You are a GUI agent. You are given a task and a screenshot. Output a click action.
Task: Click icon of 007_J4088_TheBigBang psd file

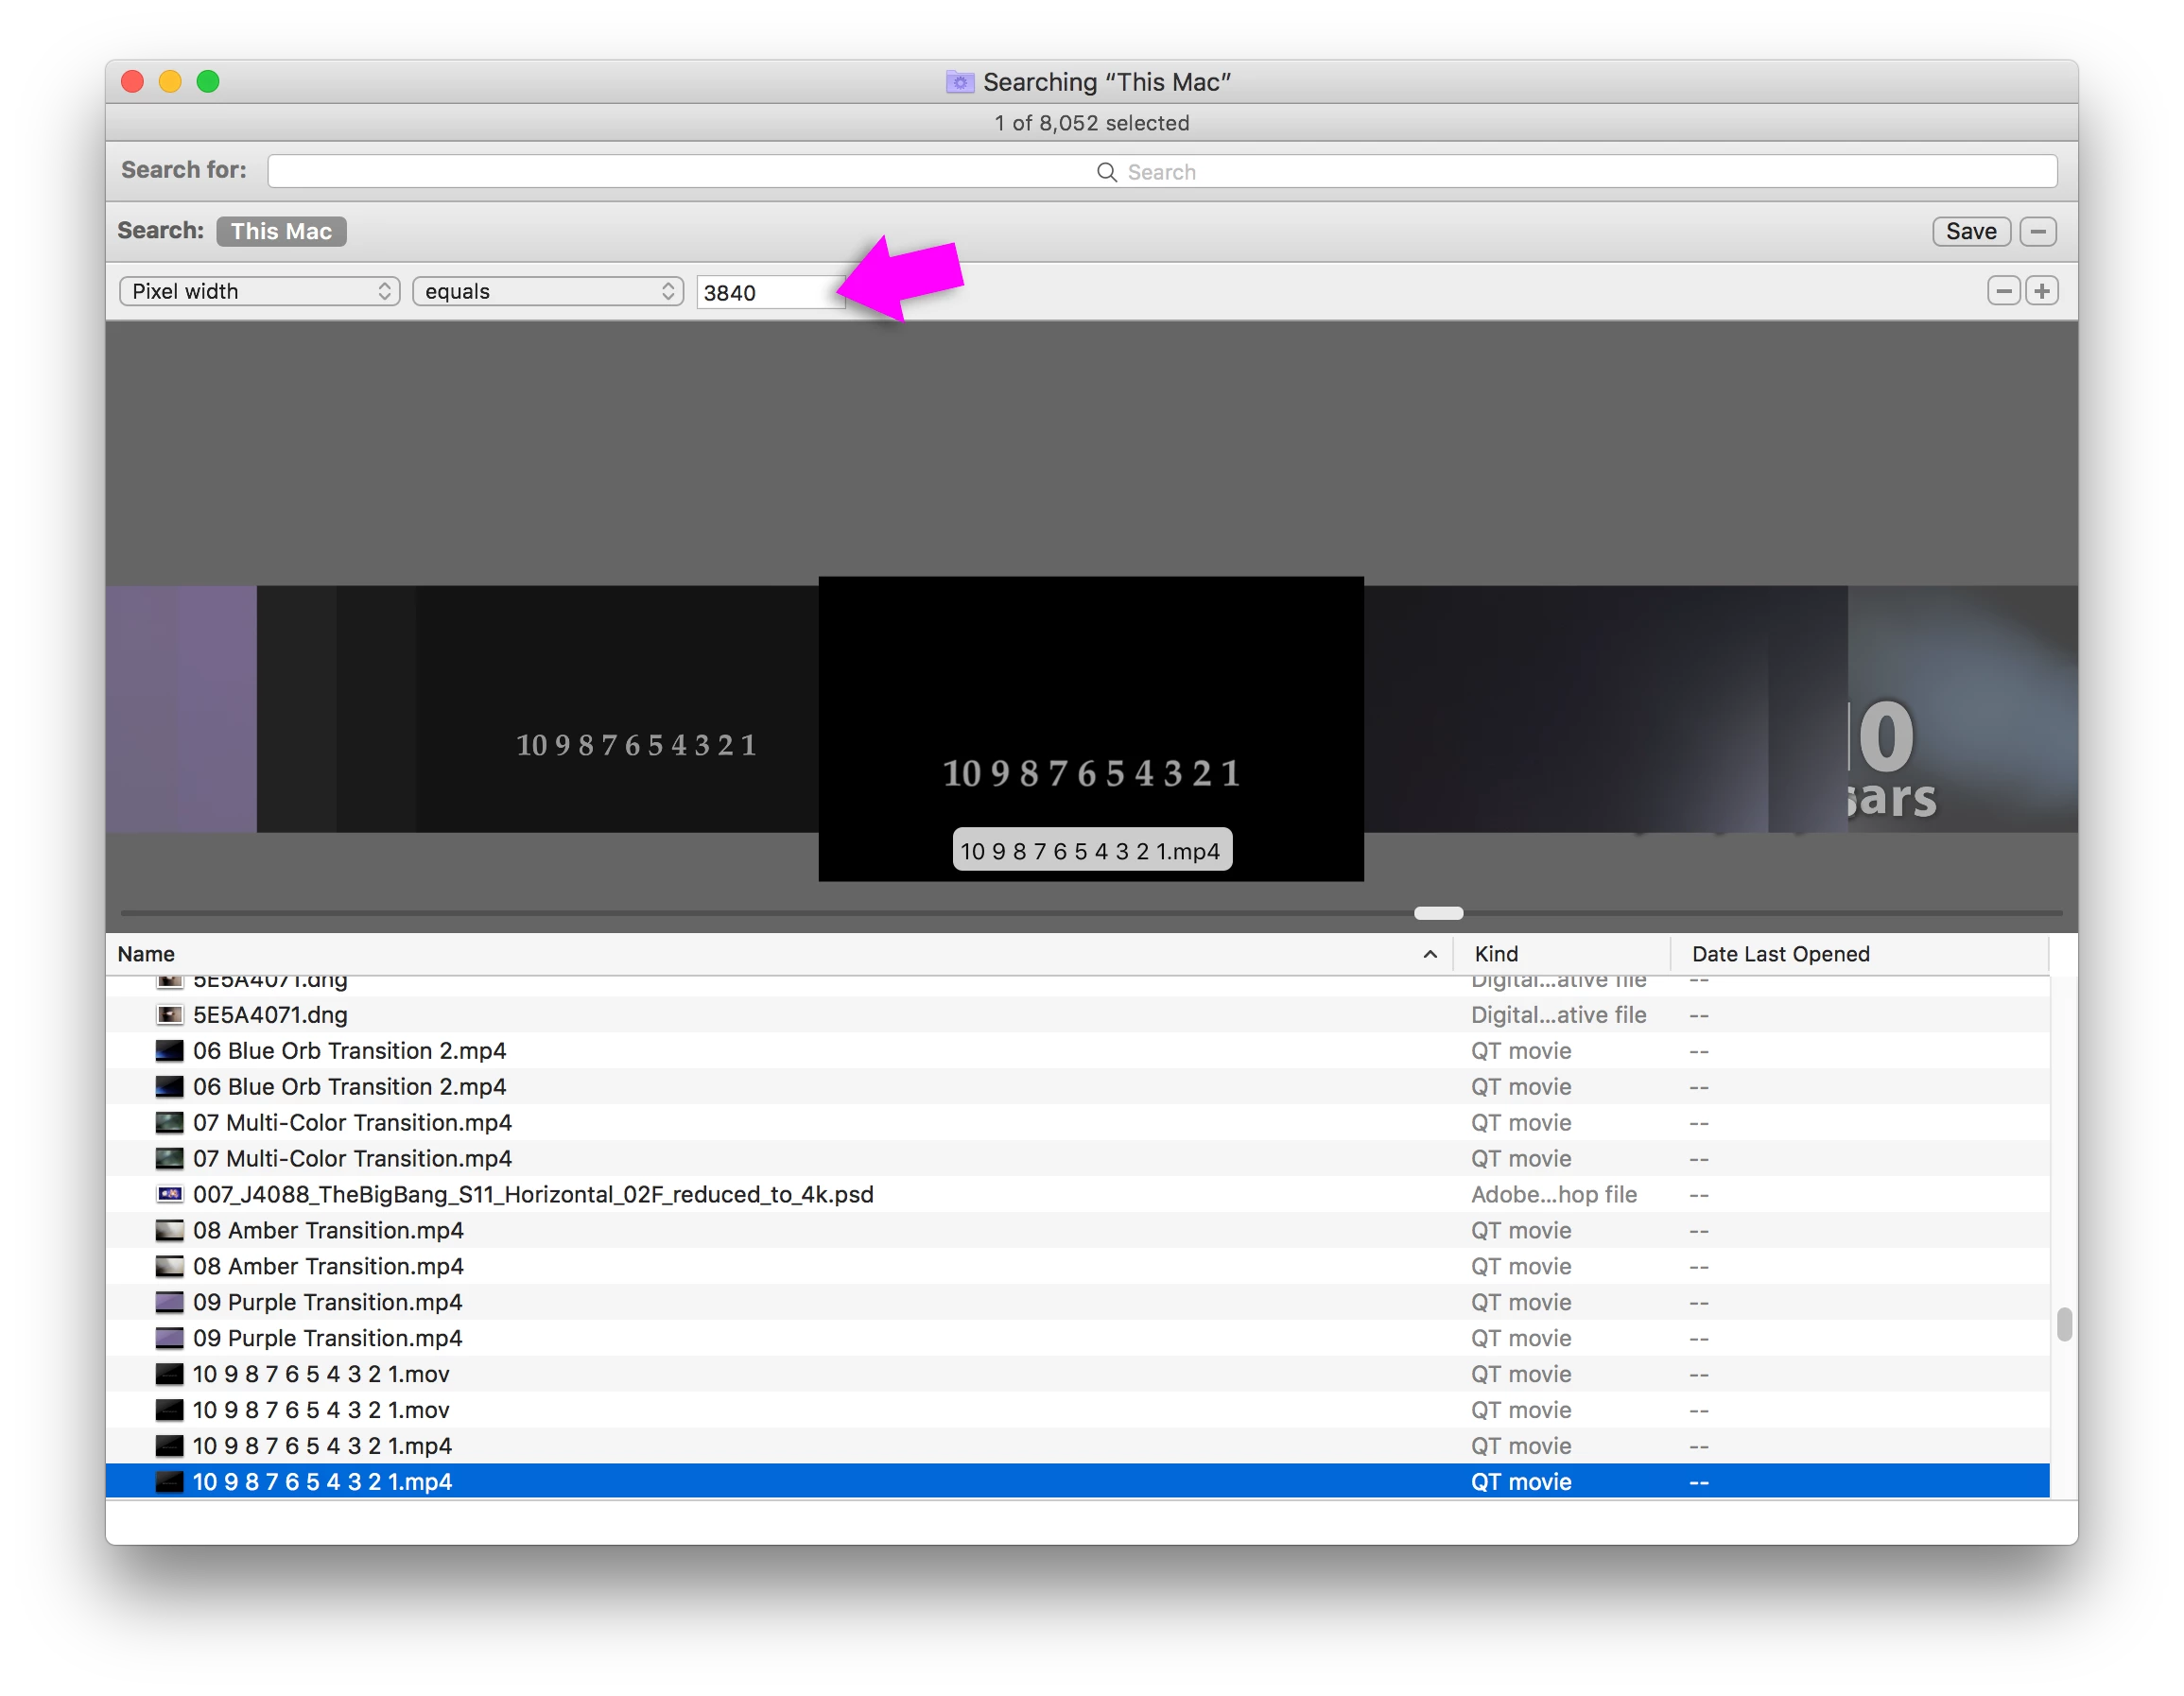click(170, 1194)
